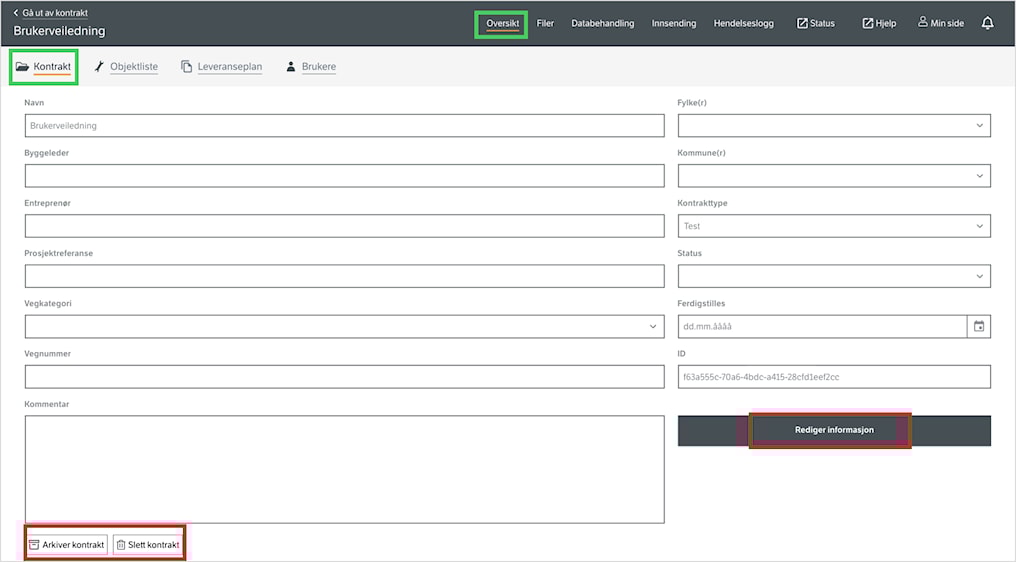Click the Leveranseplan copy icon
The width and height of the screenshot is (1016, 562).
click(x=187, y=67)
